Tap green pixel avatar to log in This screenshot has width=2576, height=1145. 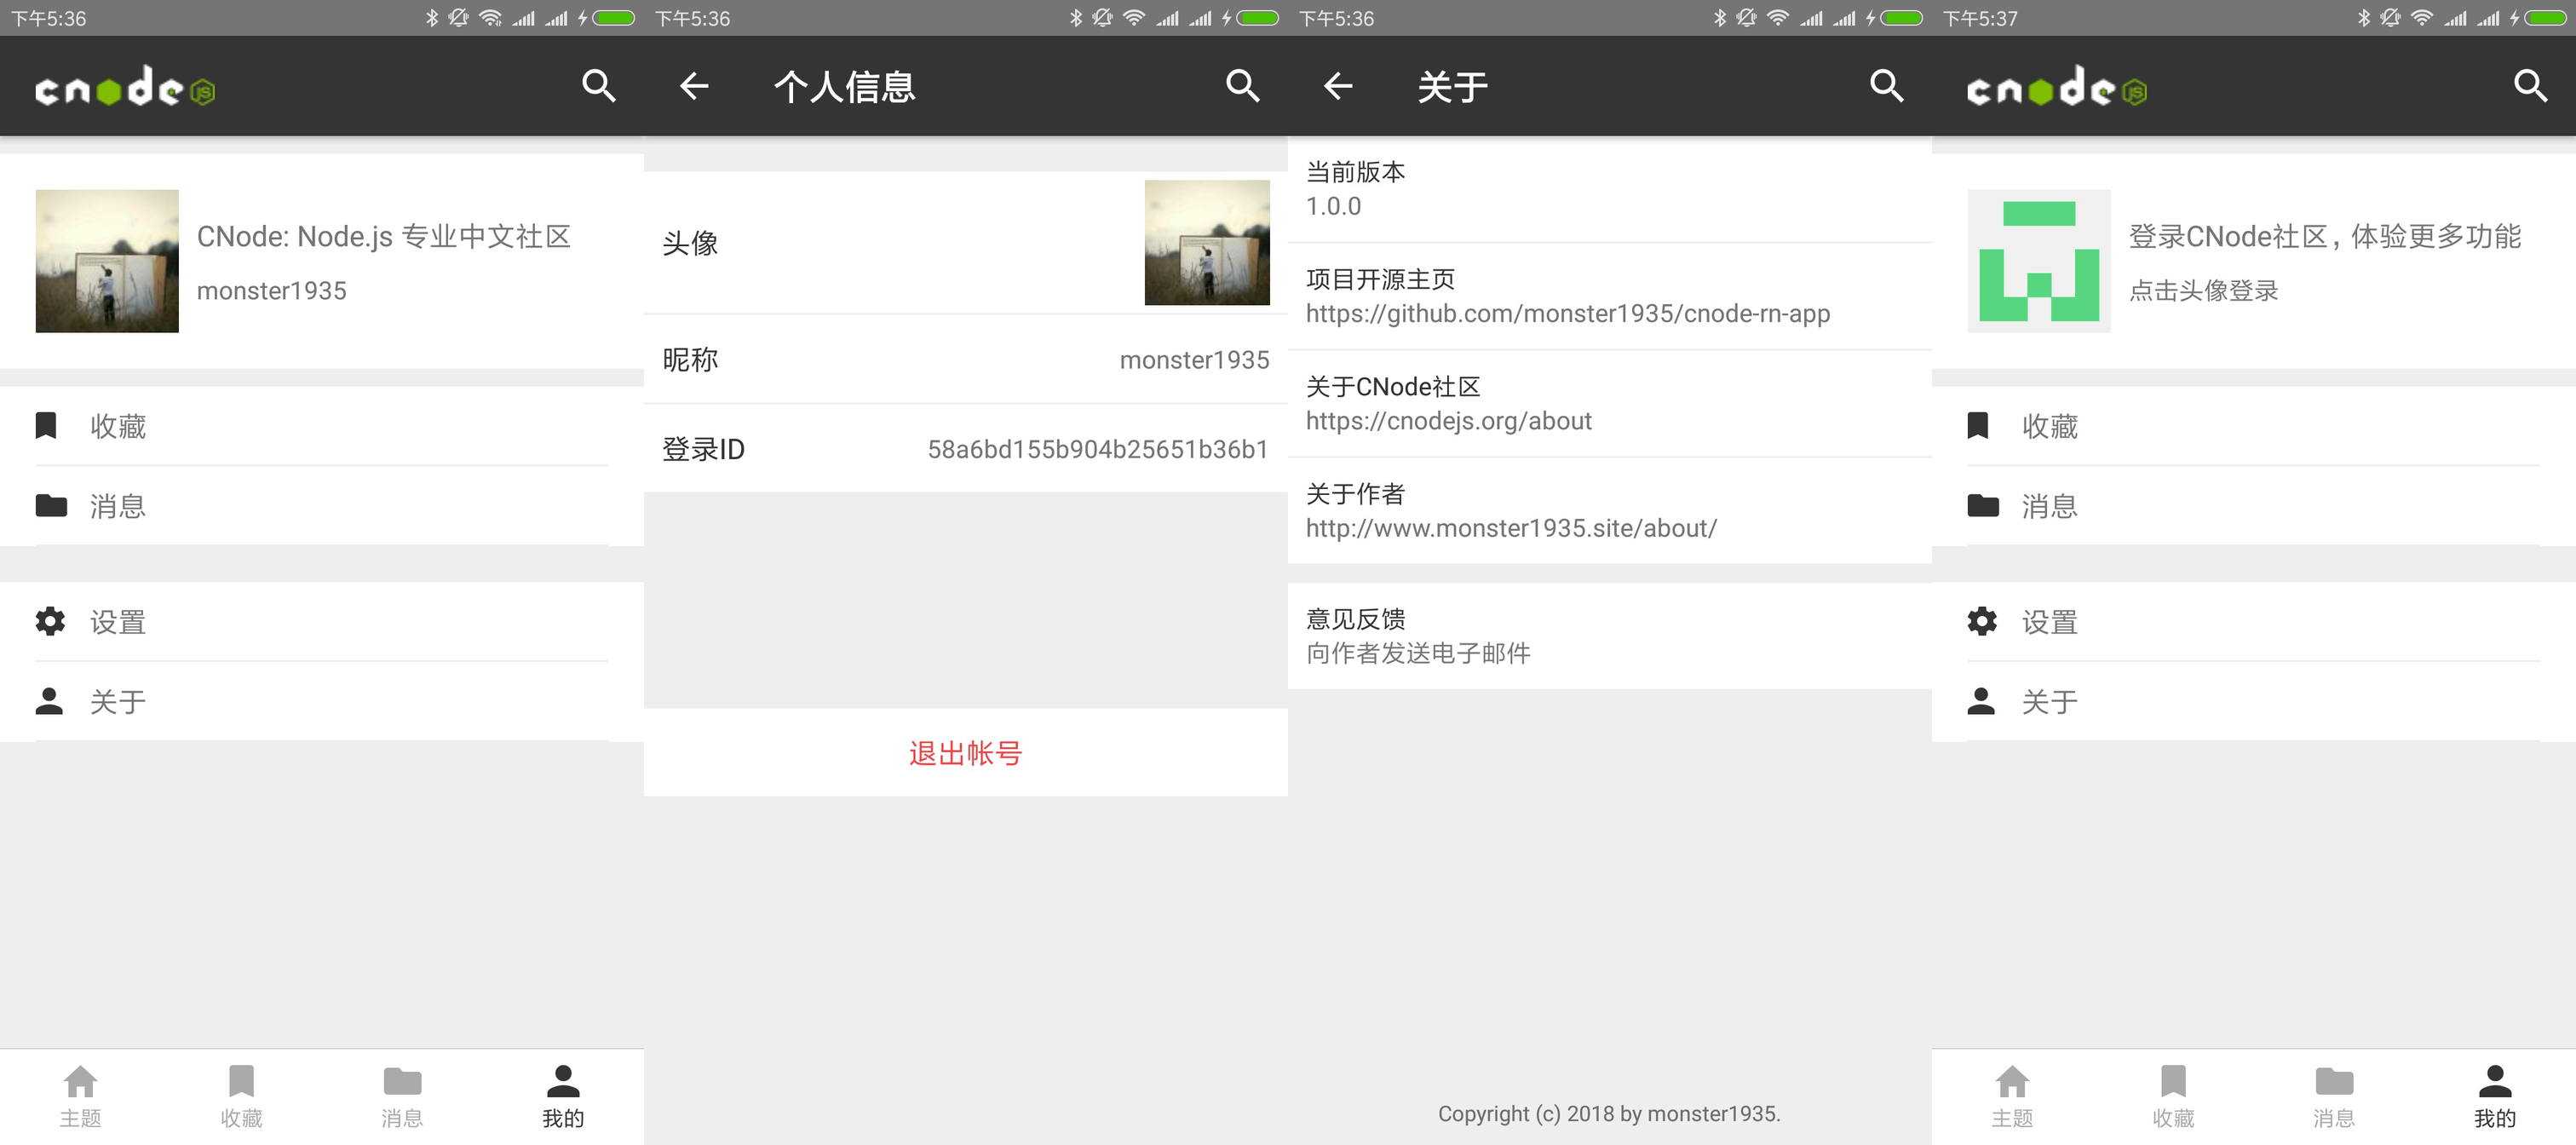pos(2039,261)
